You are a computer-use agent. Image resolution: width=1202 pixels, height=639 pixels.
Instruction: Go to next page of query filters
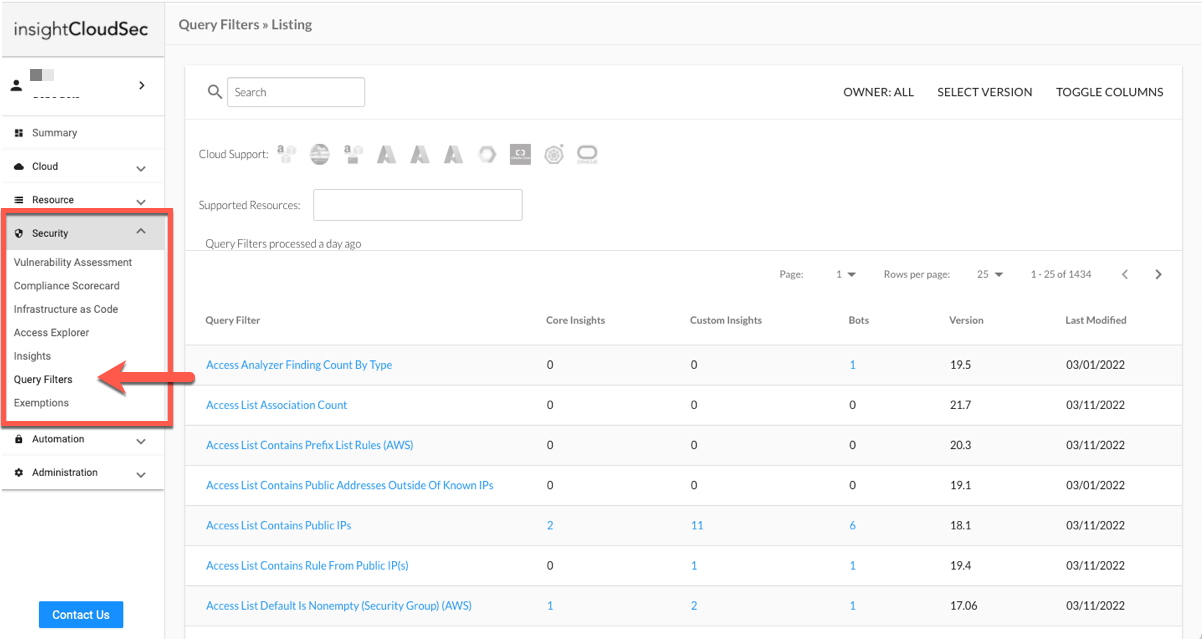coord(1158,273)
